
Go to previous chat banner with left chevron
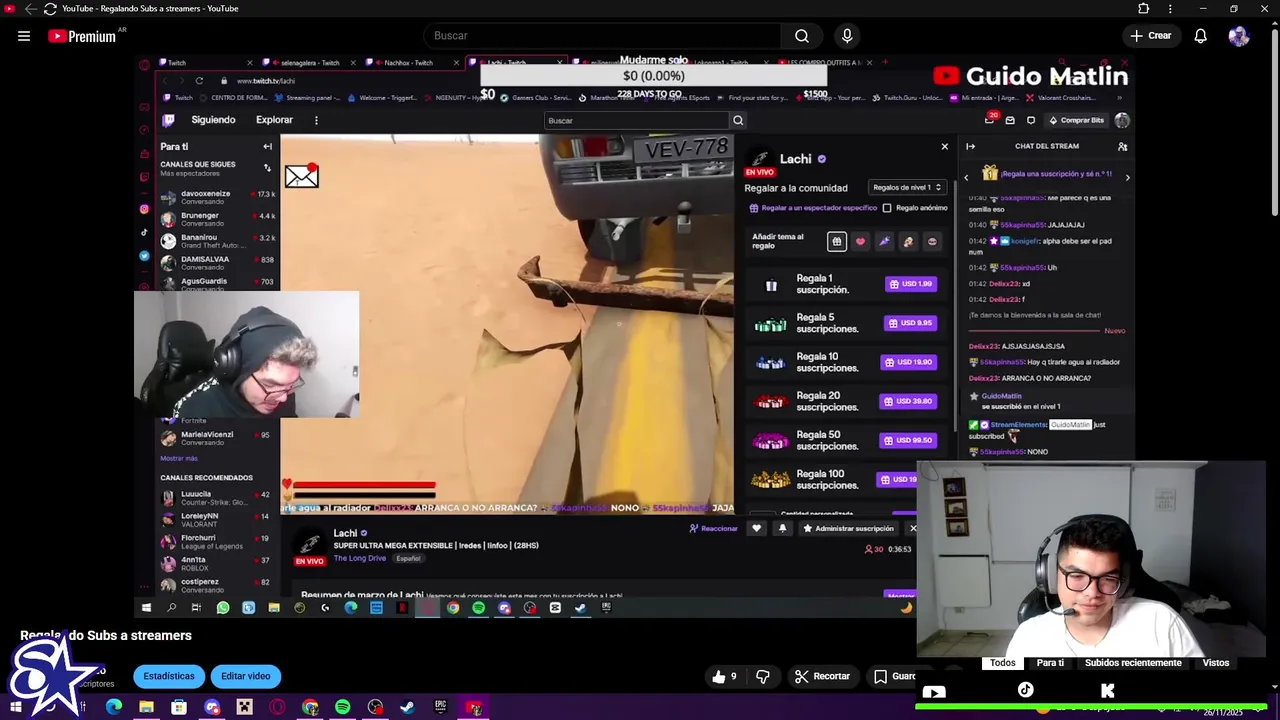[966, 177]
